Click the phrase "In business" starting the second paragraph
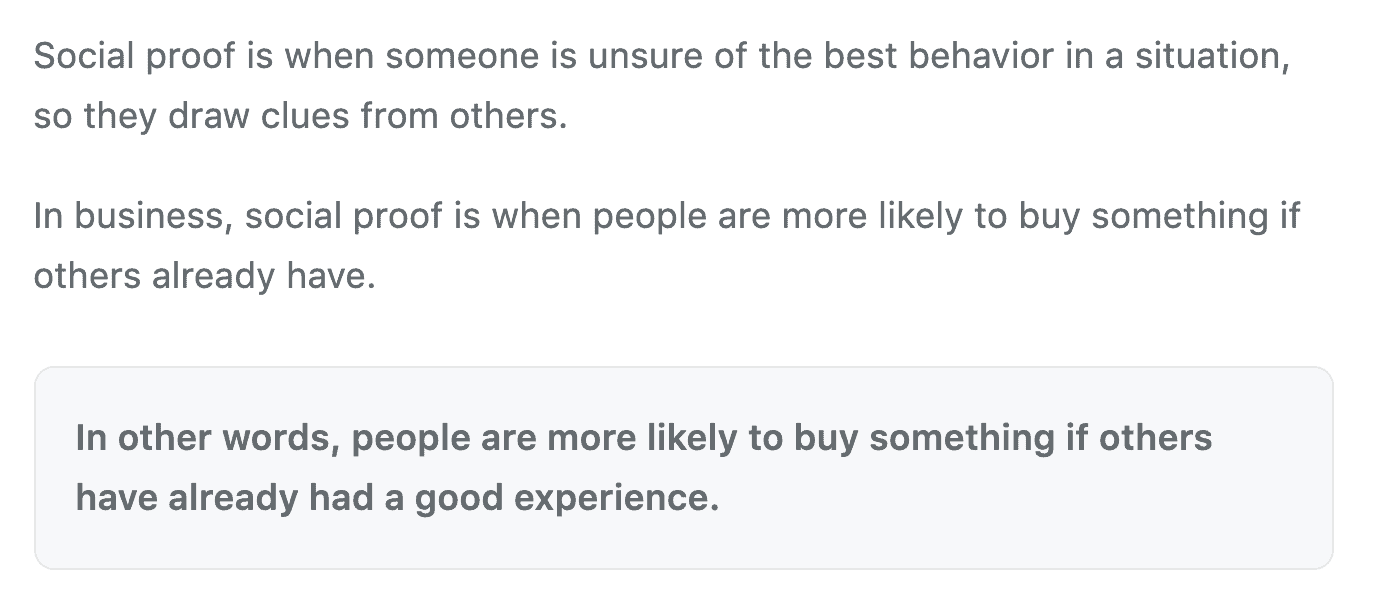1390x616 pixels. coord(133,216)
